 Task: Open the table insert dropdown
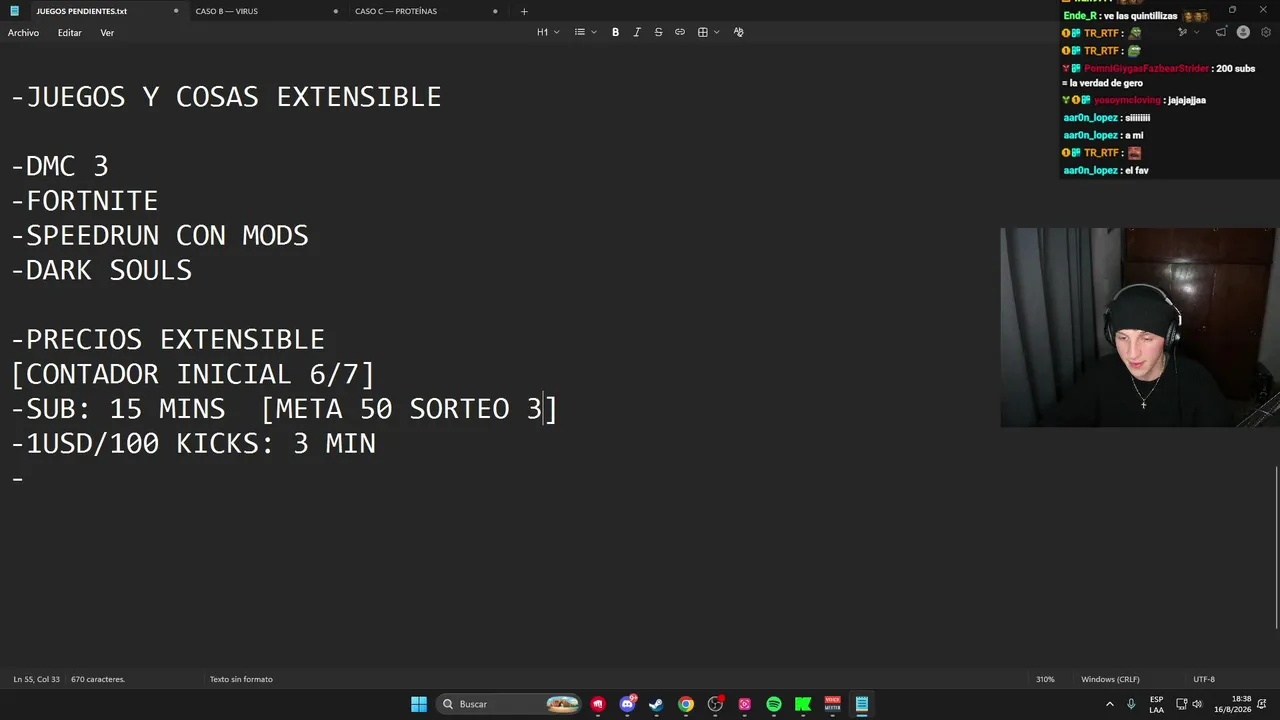(x=708, y=32)
